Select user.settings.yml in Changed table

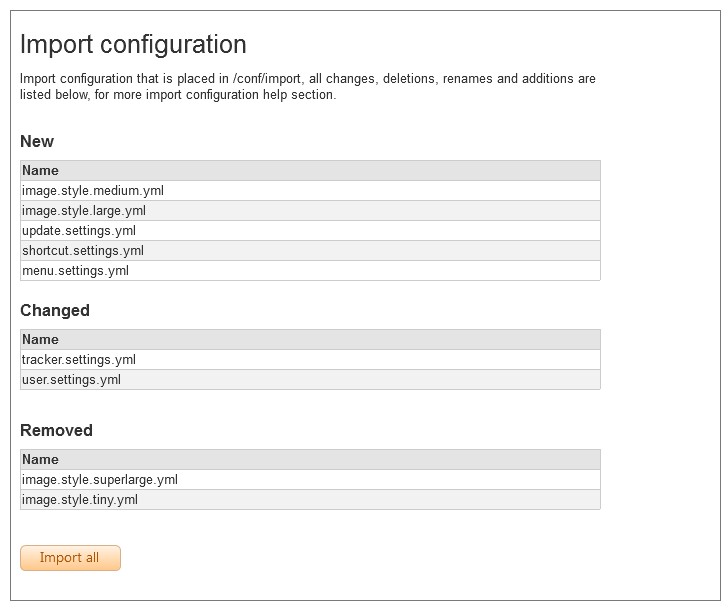point(310,380)
